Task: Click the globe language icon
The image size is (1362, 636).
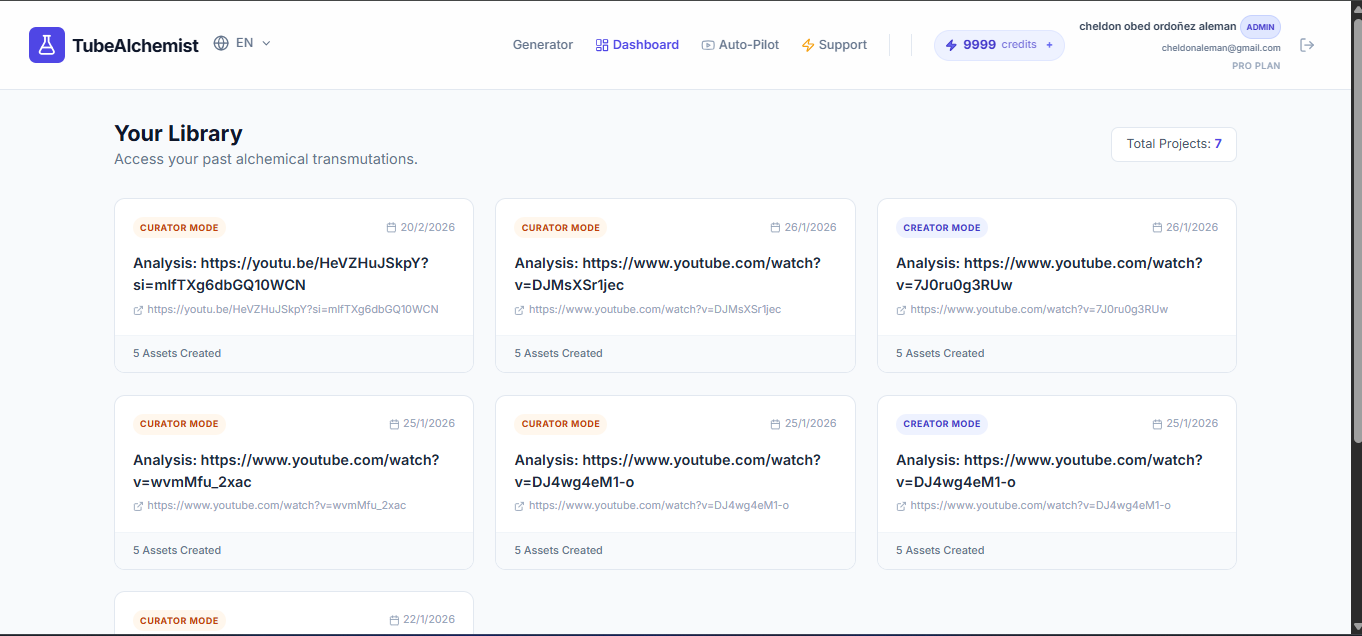Action: pyautogui.click(x=221, y=44)
